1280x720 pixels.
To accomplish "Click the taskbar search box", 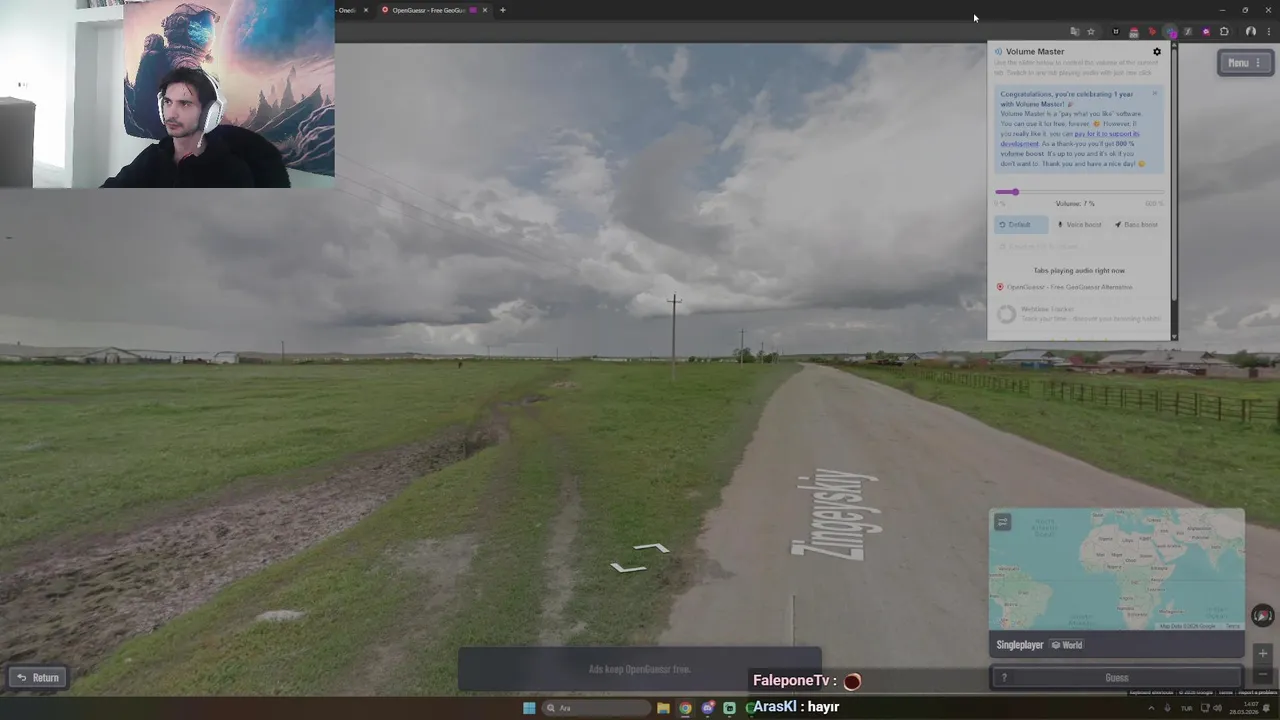I will [x=598, y=708].
